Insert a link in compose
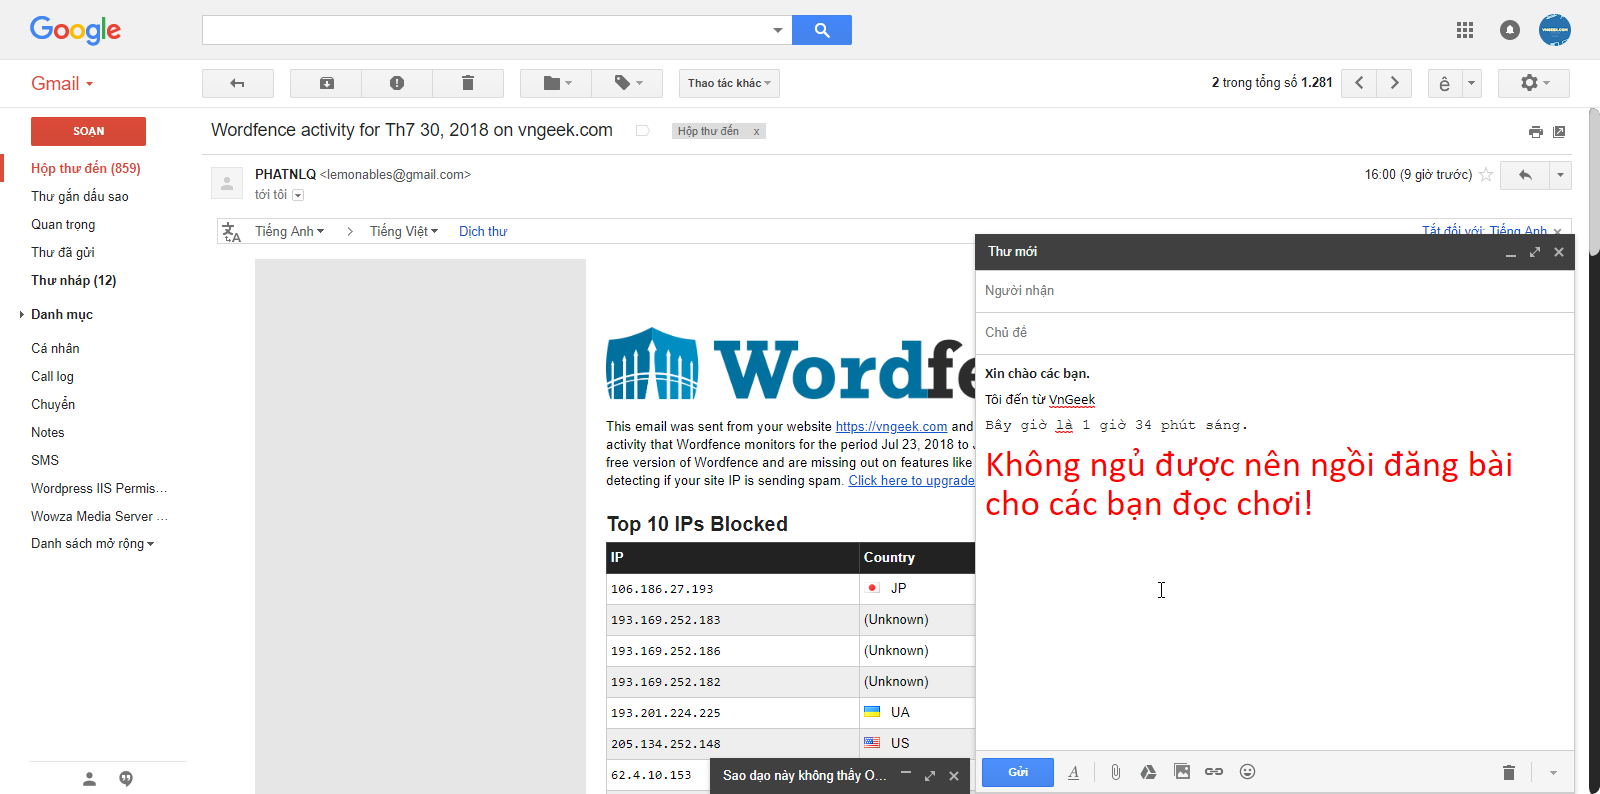Screen dimensions: 1600x794 click(1214, 772)
